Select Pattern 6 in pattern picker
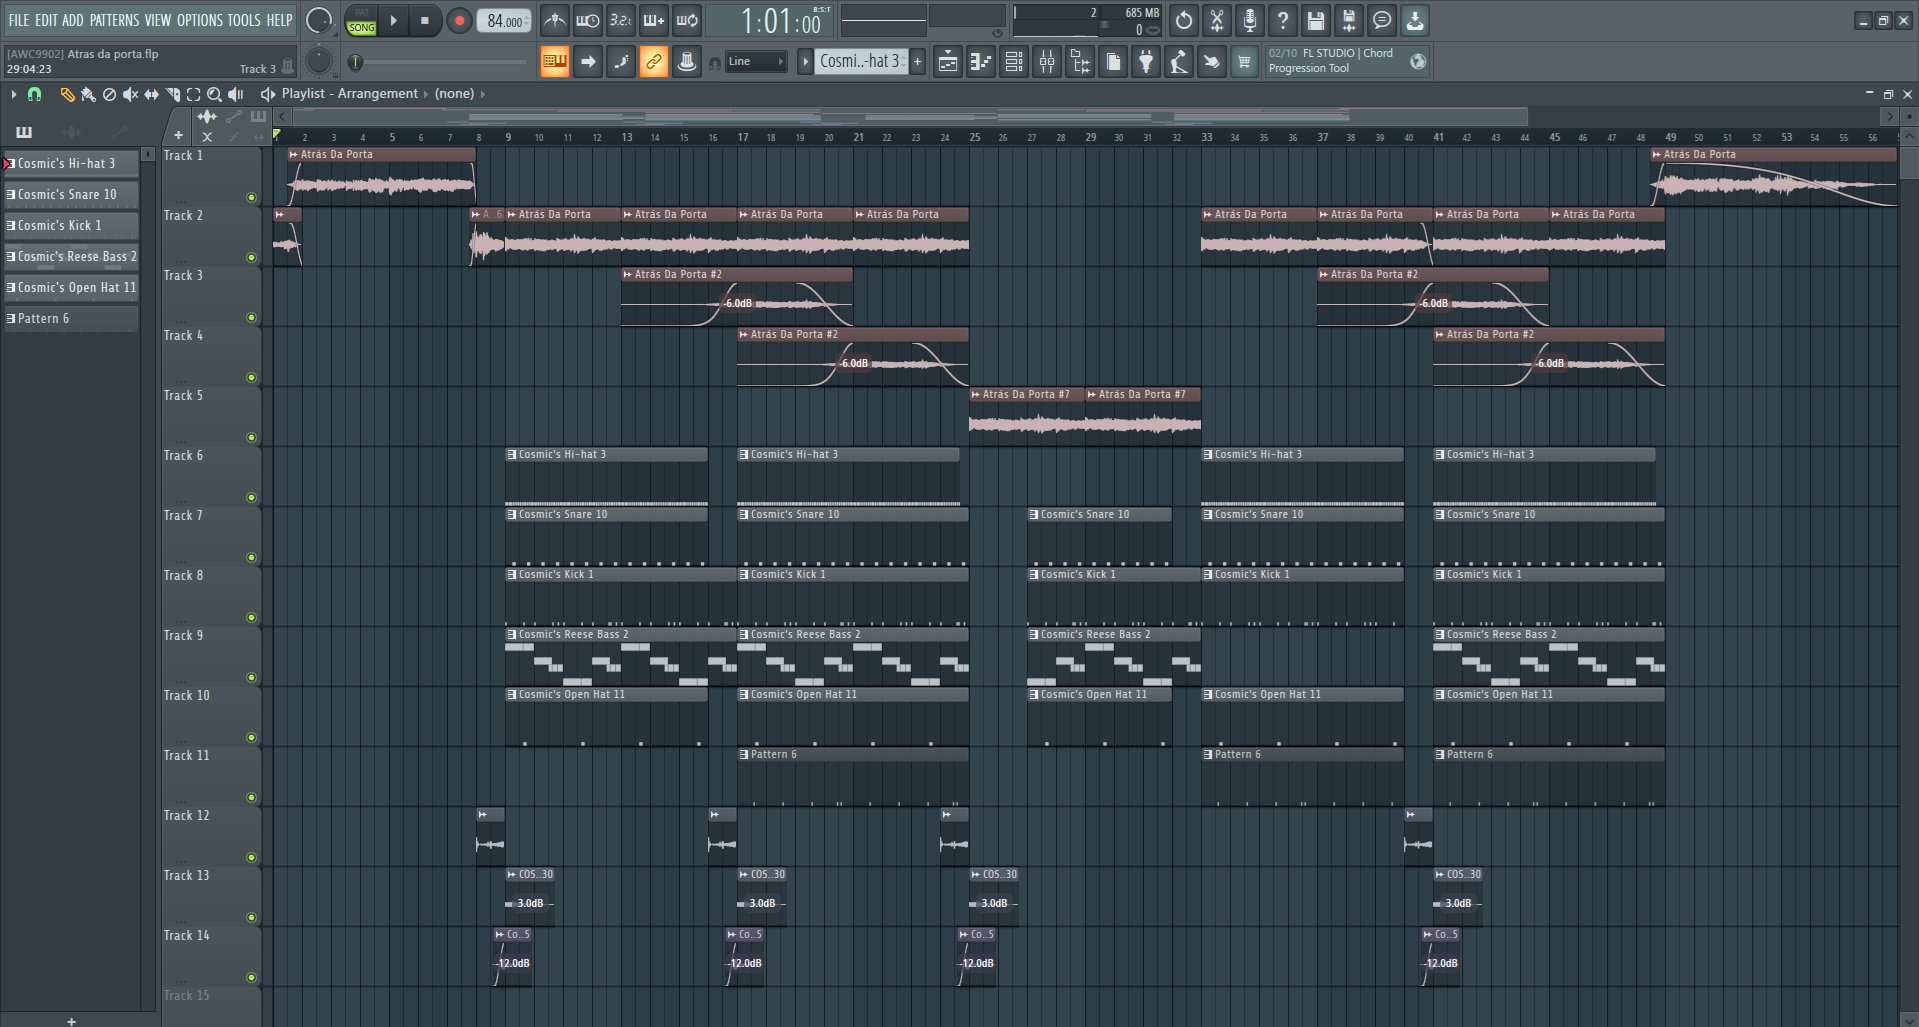This screenshot has width=1919, height=1027. (71, 319)
